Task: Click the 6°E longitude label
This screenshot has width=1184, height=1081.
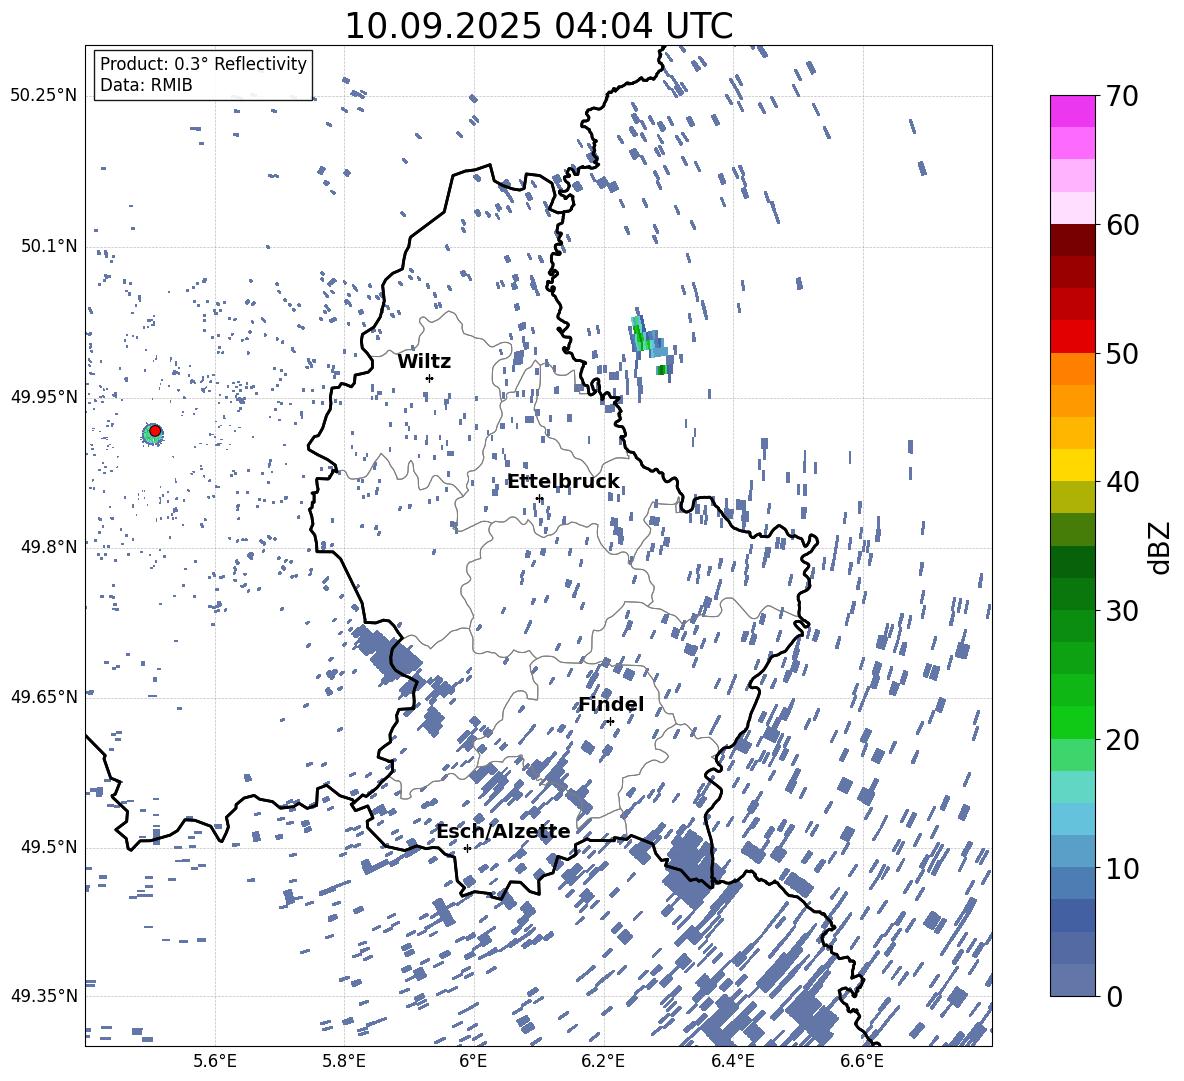Action: coord(473,1061)
